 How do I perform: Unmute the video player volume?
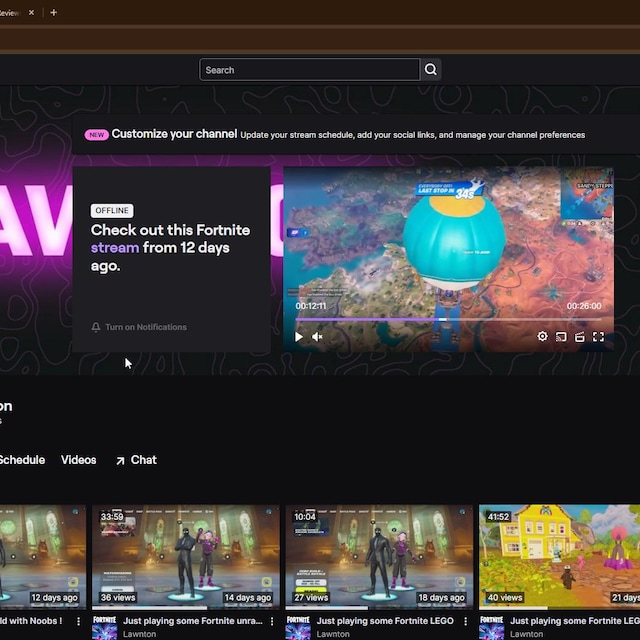317,337
